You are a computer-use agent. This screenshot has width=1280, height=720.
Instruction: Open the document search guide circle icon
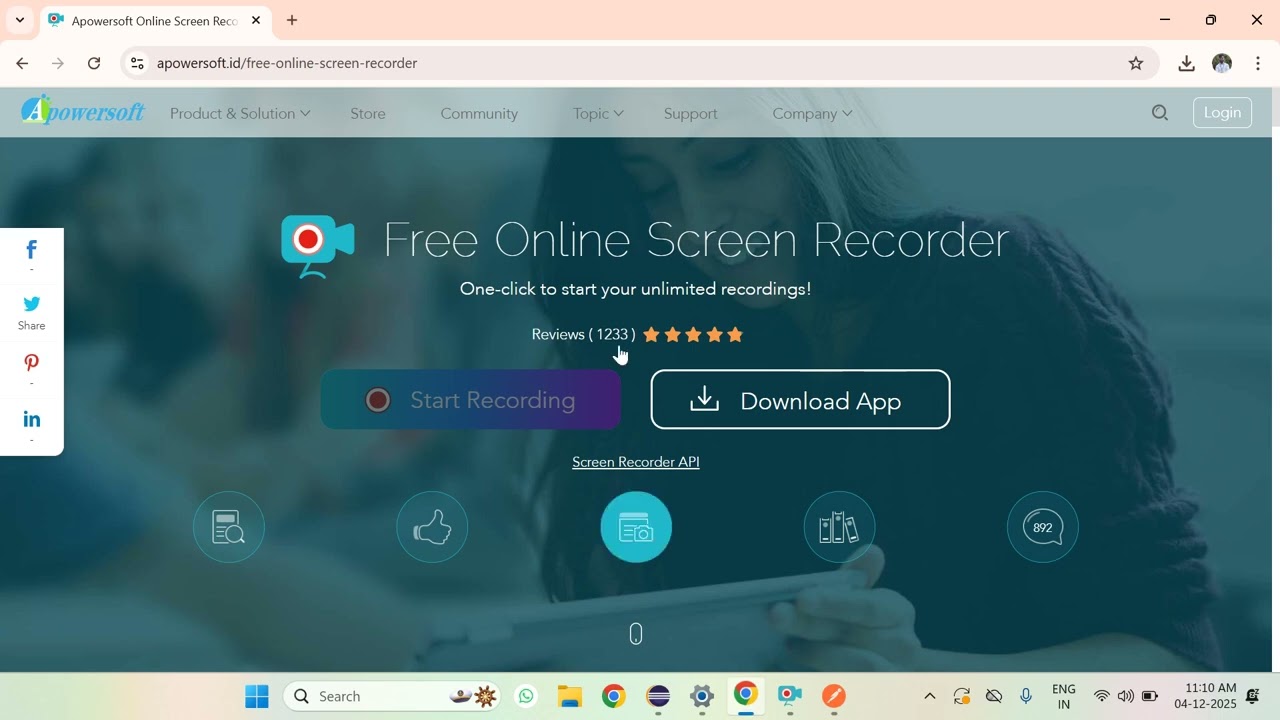(229, 527)
